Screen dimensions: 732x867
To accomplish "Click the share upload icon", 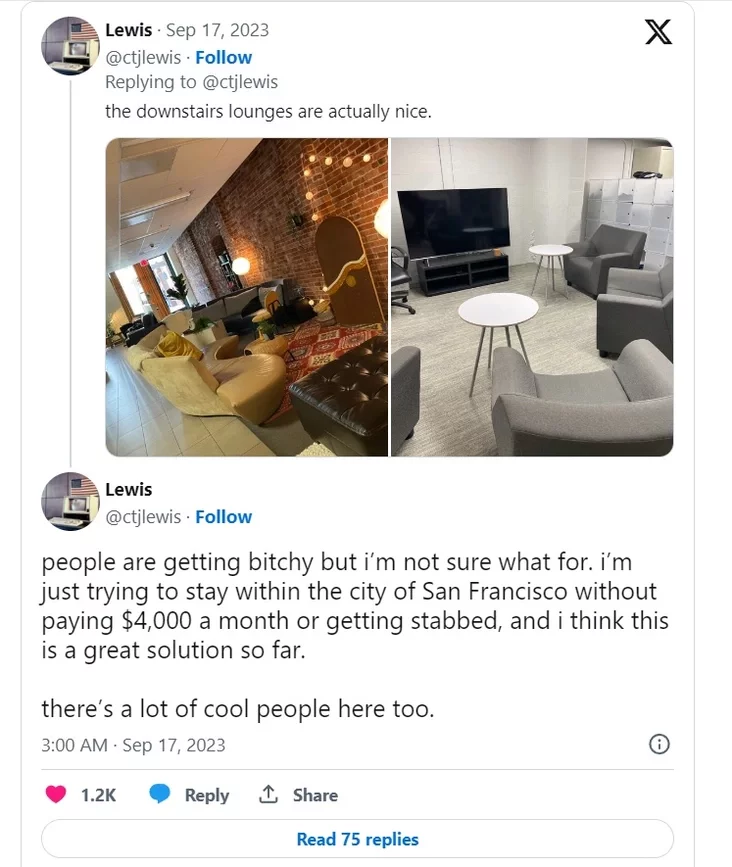I will point(268,795).
